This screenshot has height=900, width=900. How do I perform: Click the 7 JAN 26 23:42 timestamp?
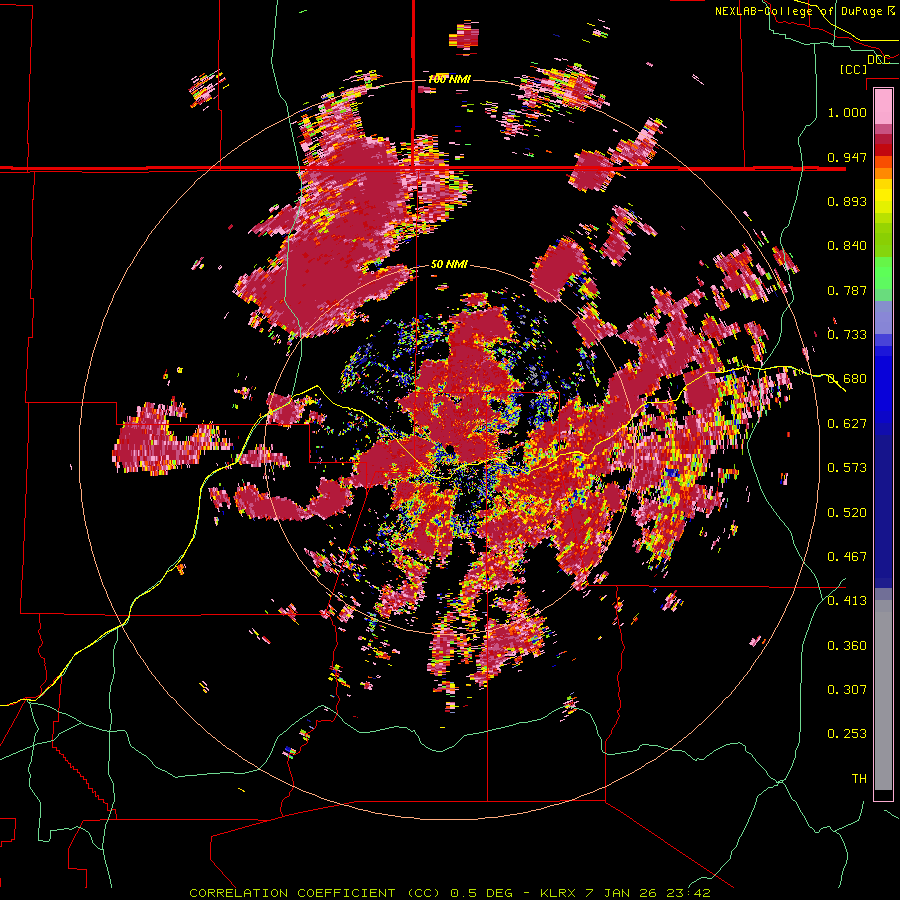(x=647, y=893)
